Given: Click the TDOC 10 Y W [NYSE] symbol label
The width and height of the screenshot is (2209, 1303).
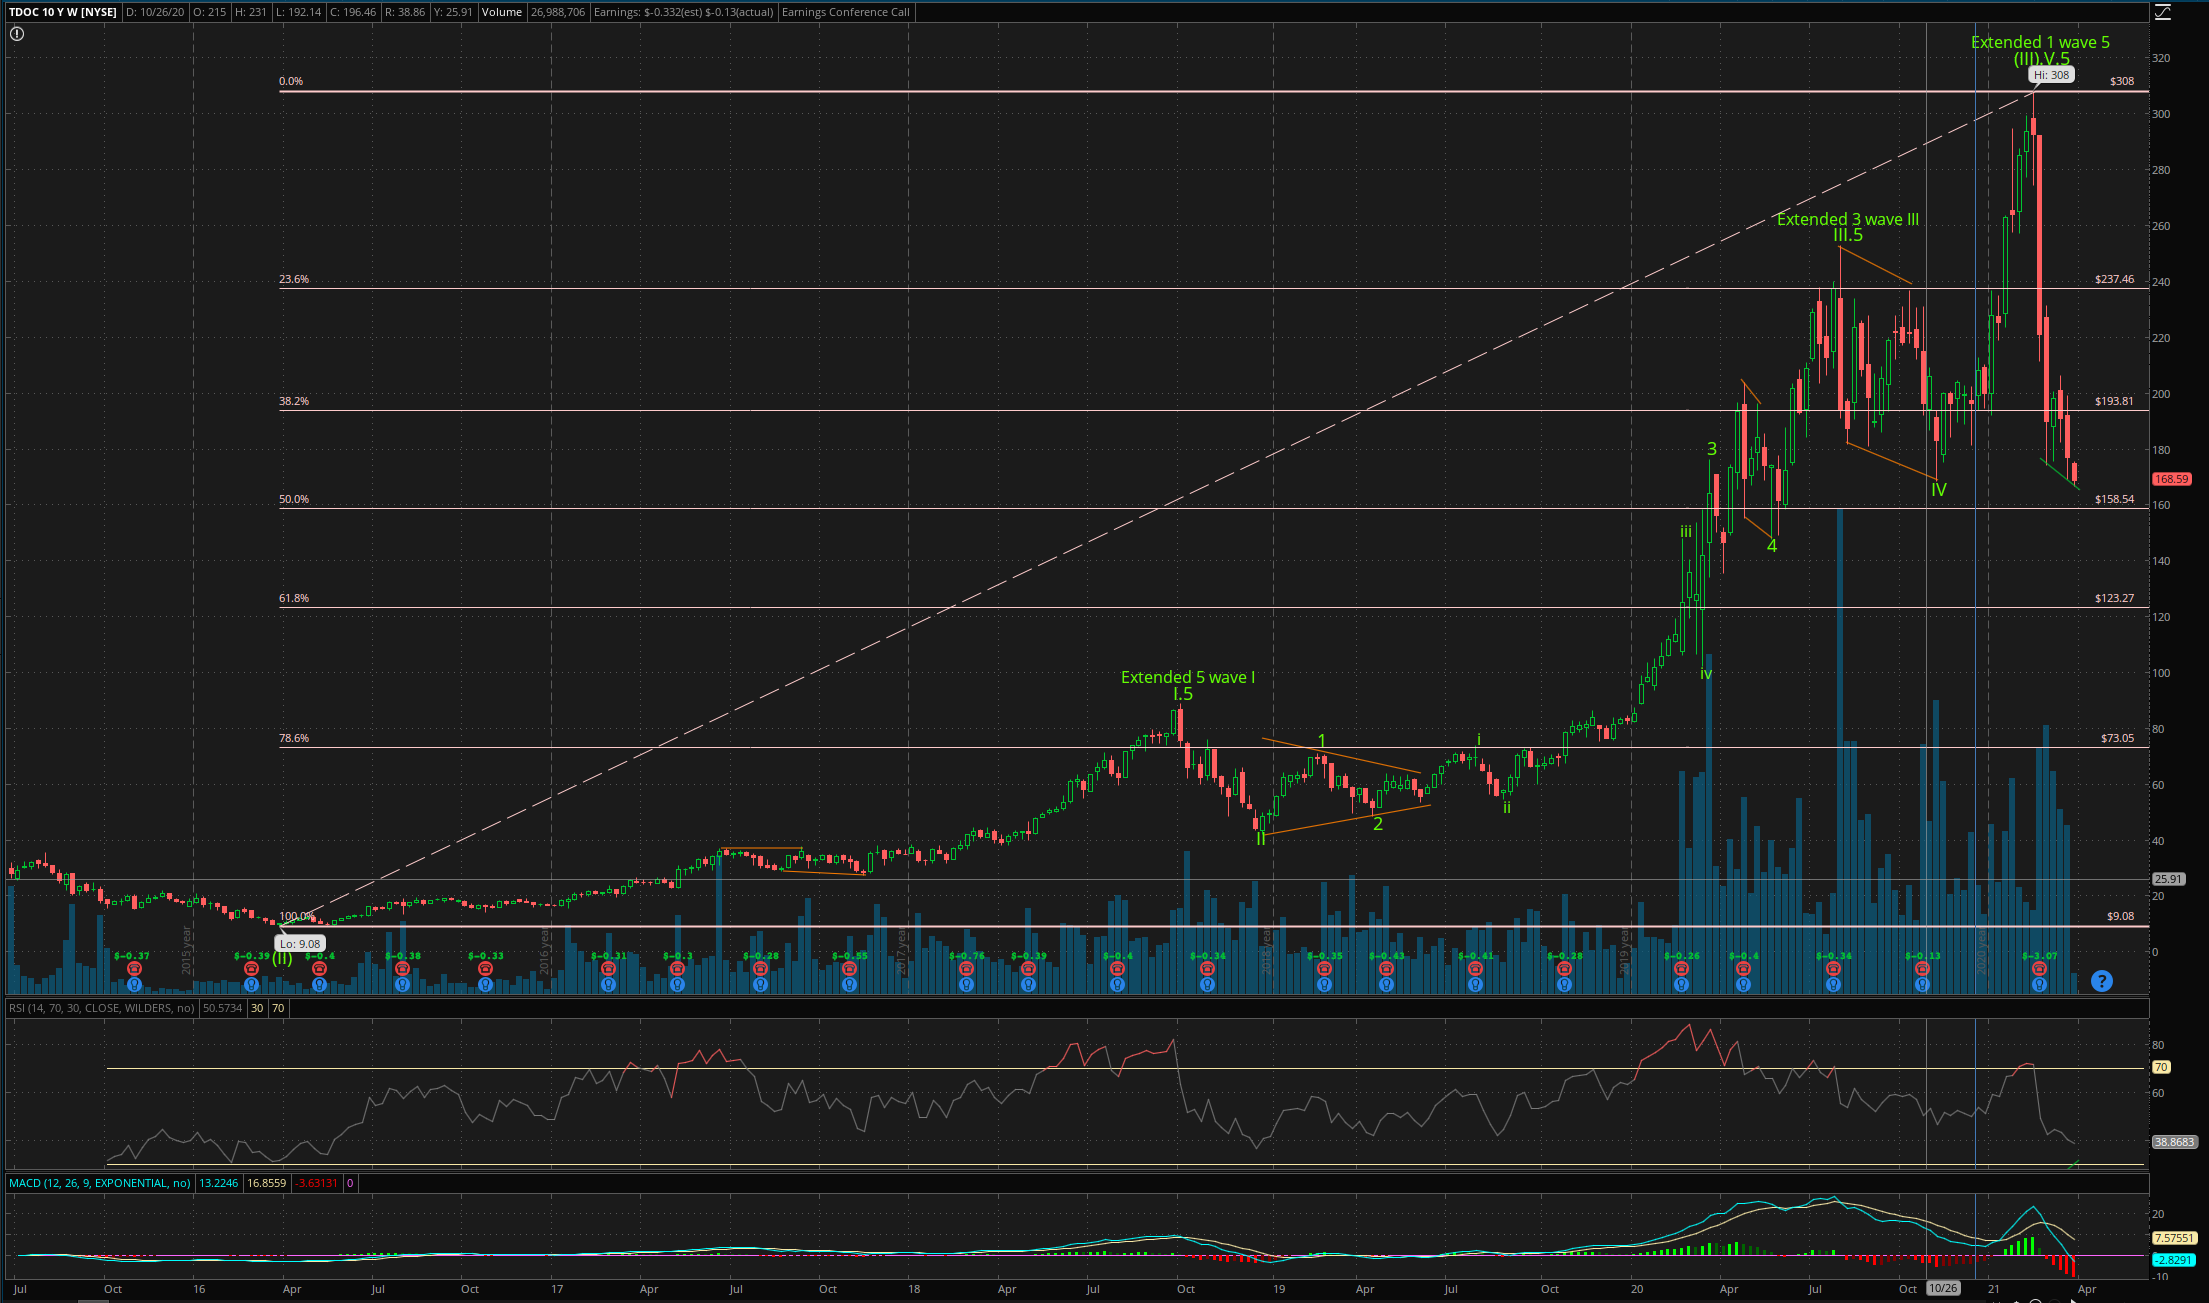Looking at the screenshot, I should pyautogui.click(x=62, y=12).
